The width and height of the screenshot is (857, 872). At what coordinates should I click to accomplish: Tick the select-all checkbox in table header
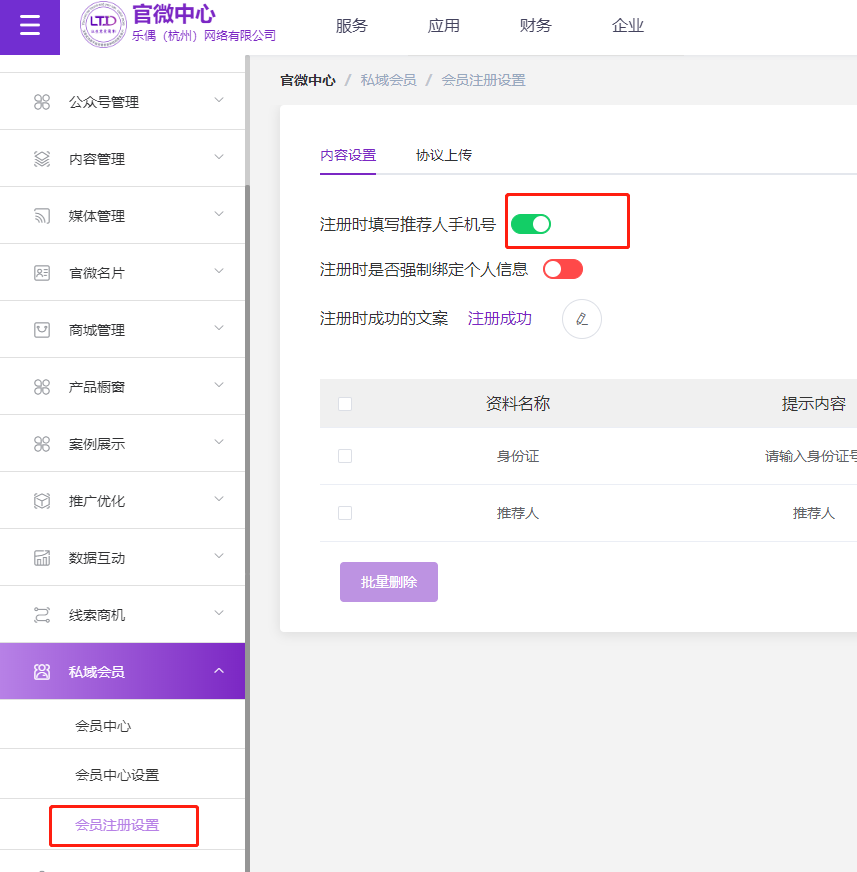(345, 404)
